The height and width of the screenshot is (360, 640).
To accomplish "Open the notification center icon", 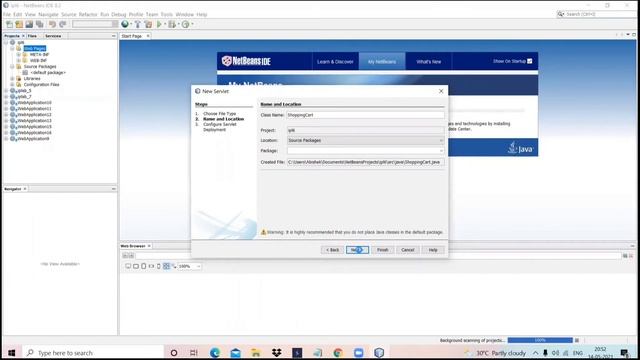I will (x=624, y=353).
